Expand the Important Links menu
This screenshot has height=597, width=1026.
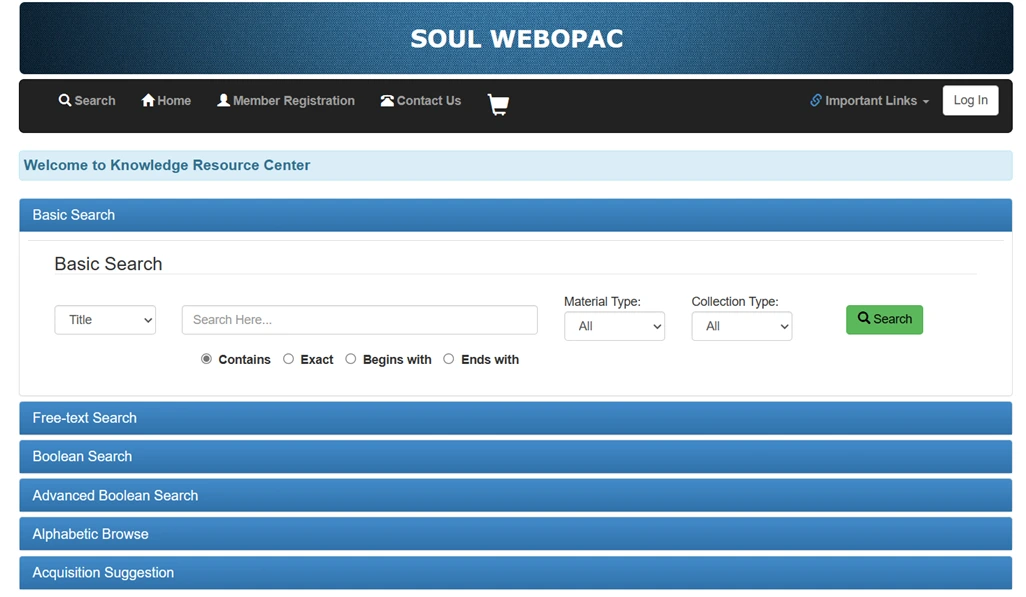868,100
